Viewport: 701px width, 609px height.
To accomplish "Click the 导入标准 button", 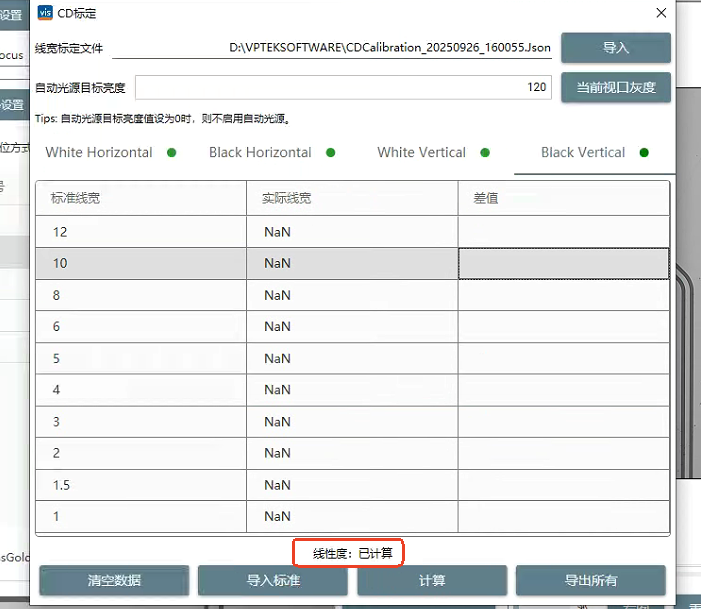I will click(x=273, y=581).
